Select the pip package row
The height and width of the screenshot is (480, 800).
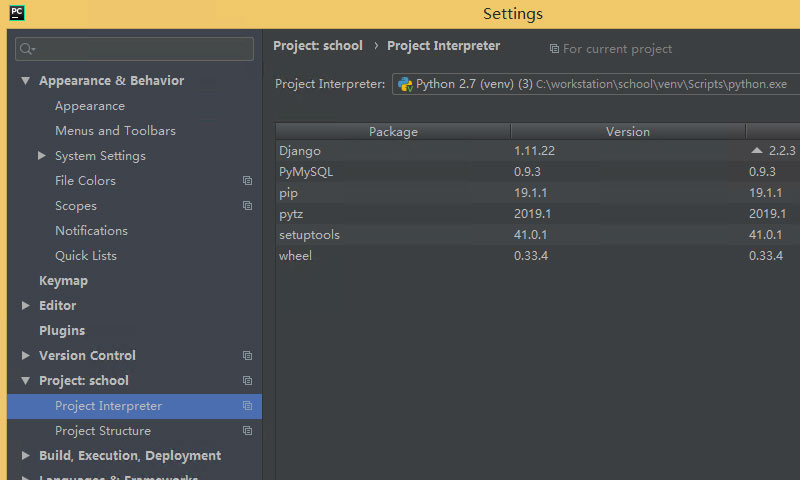click(x=538, y=193)
